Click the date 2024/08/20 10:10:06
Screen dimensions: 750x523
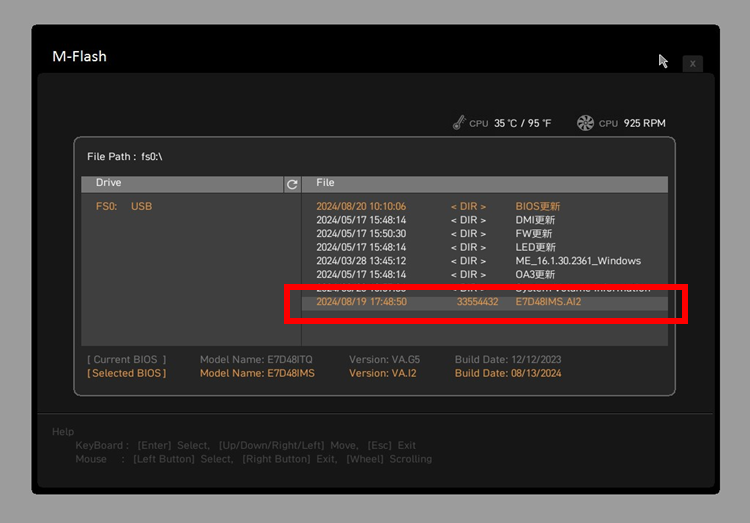[361, 206]
